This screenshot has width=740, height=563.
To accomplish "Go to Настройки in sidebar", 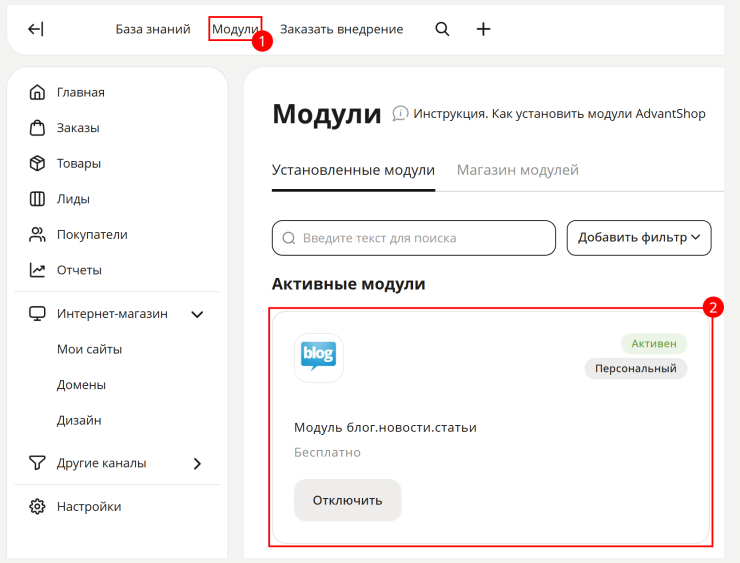I will click(x=89, y=507).
